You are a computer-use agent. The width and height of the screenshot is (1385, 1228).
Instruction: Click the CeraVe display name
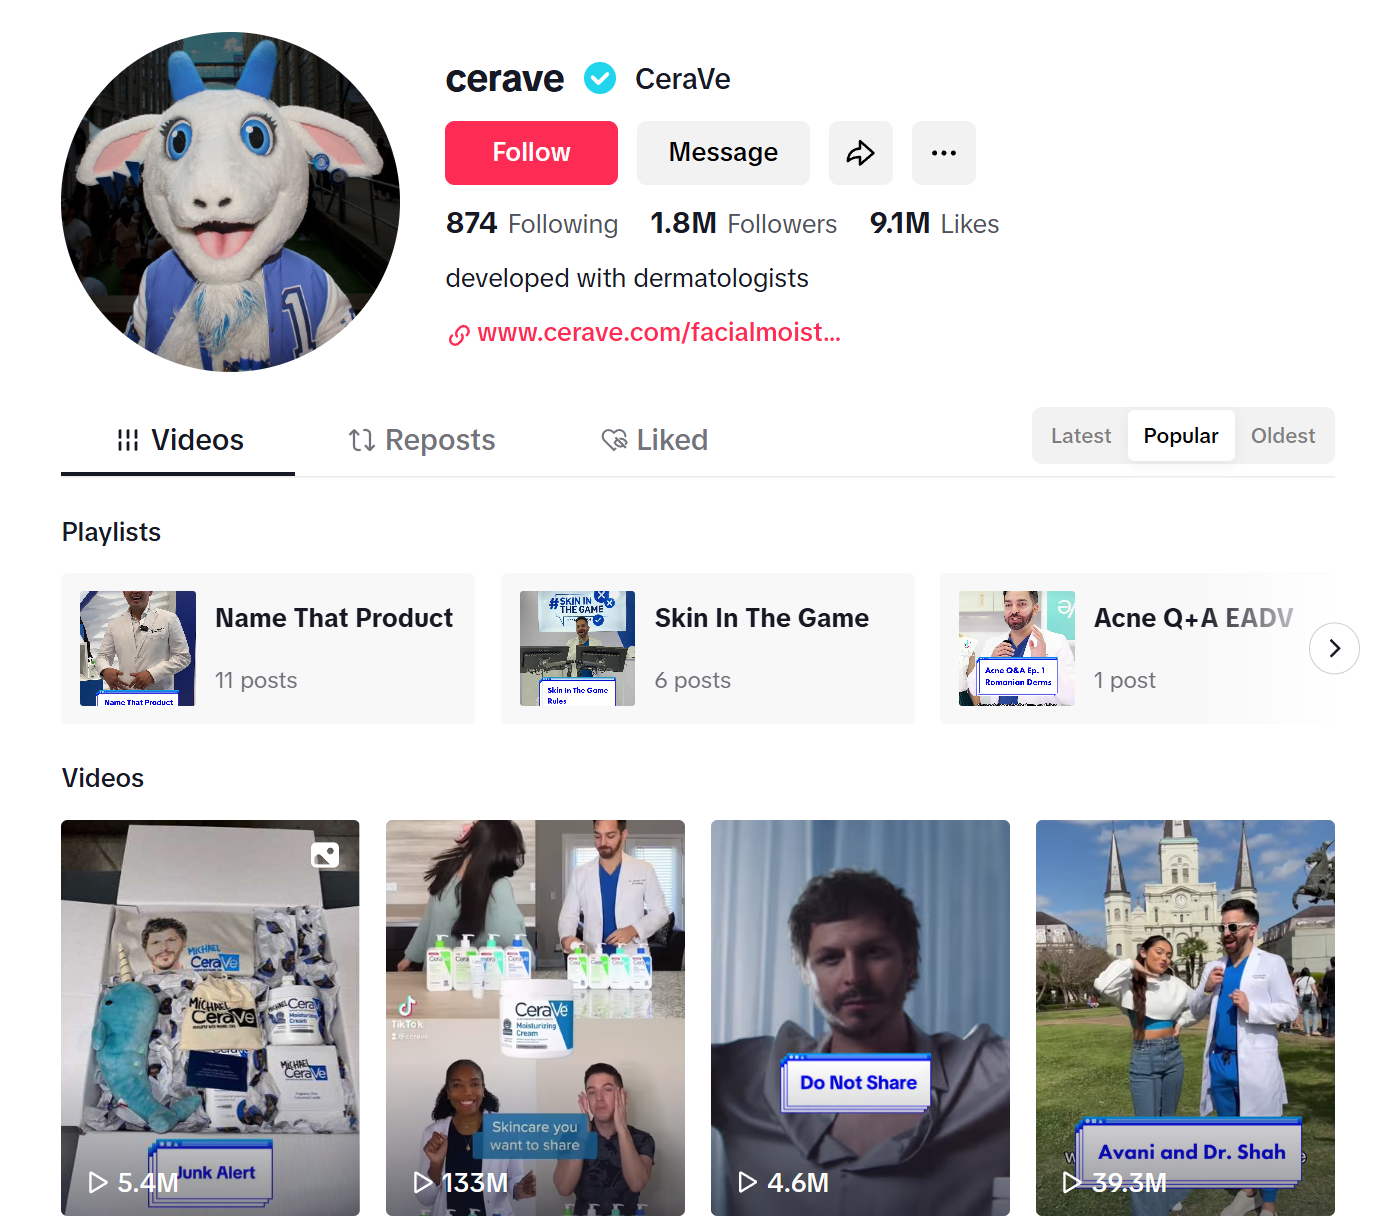point(683,79)
